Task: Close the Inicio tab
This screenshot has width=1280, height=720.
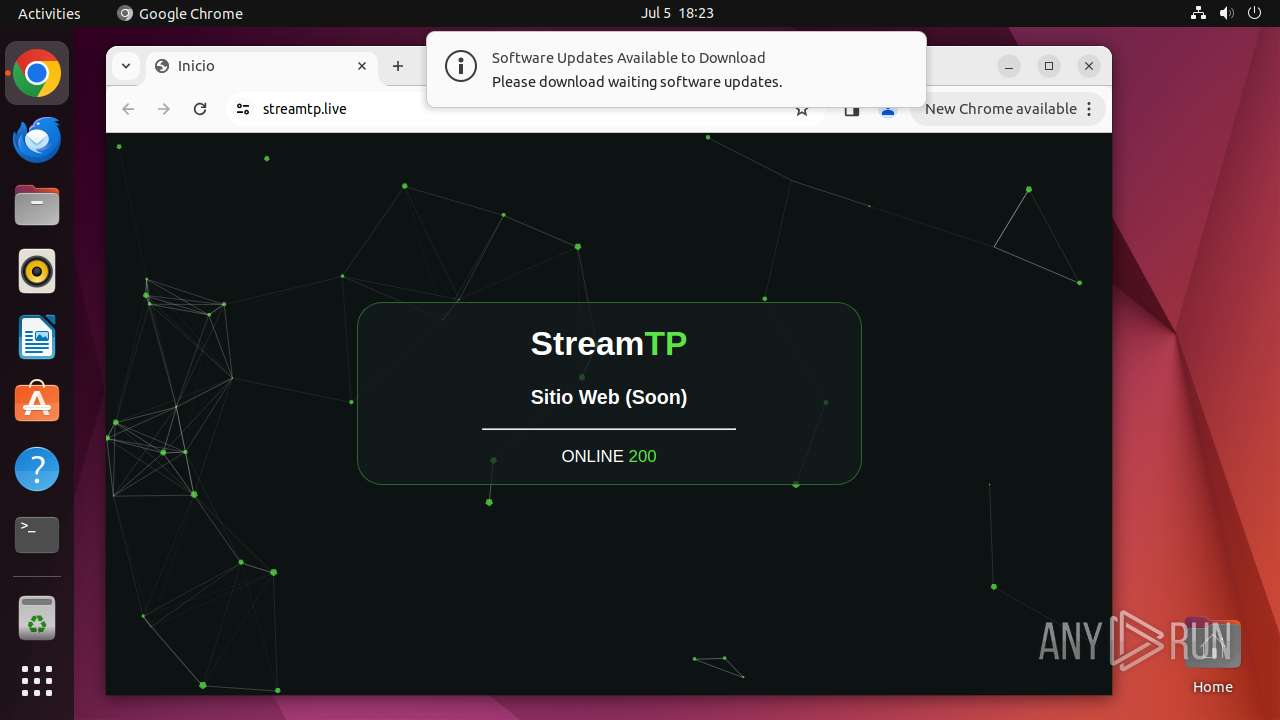Action: [x=362, y=66]
